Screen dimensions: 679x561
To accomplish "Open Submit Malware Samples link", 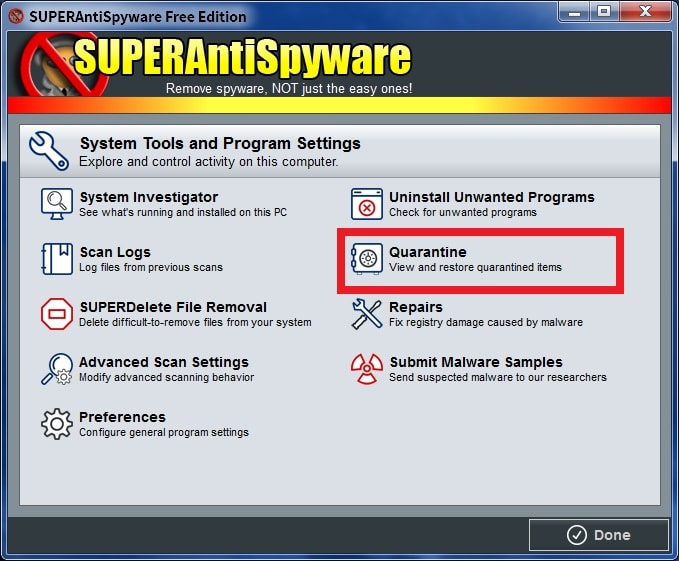I will [x=476, y=362].
